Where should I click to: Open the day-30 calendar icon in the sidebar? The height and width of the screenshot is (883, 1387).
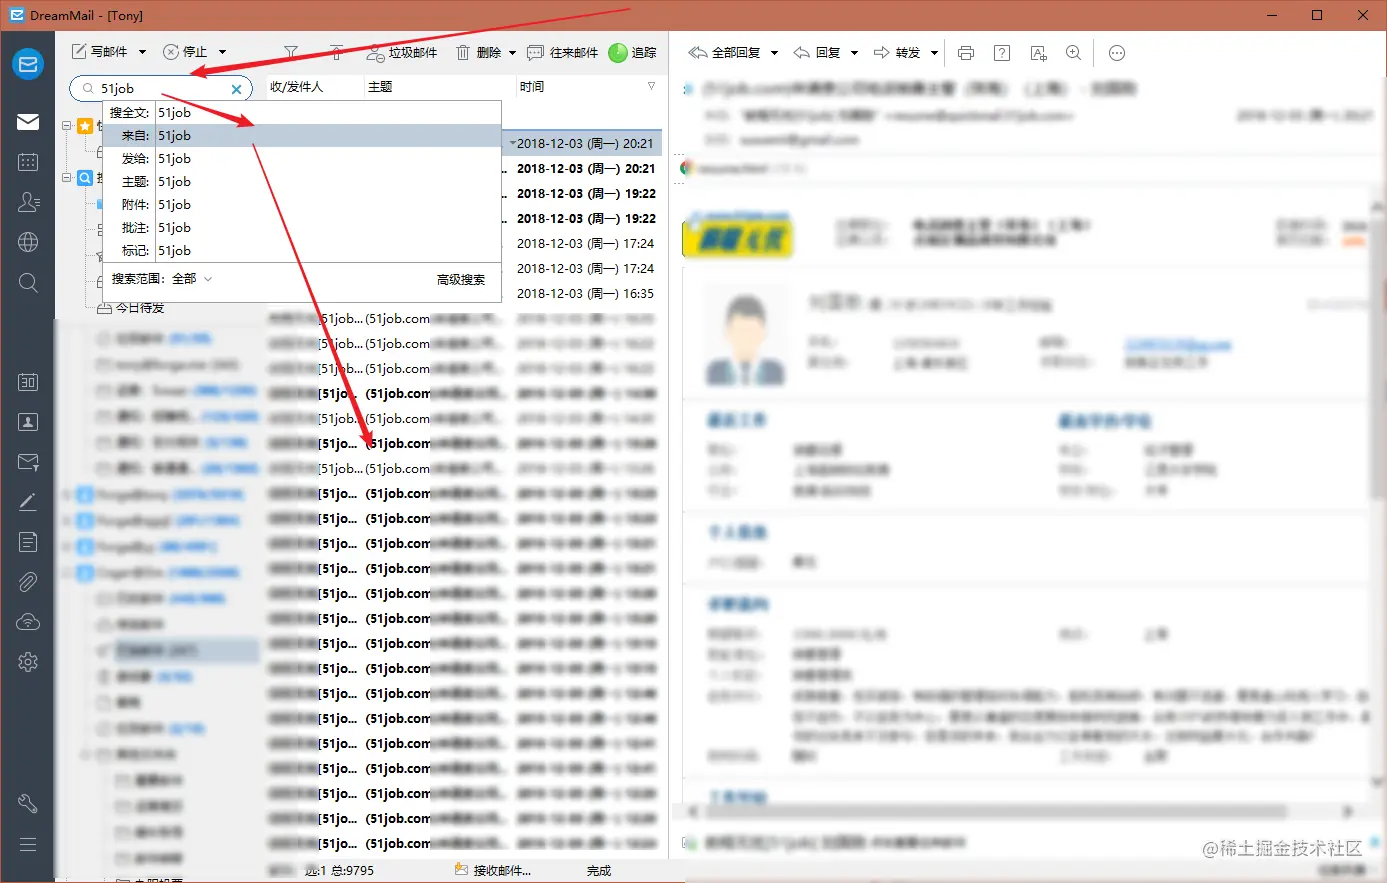coord(28,382)
